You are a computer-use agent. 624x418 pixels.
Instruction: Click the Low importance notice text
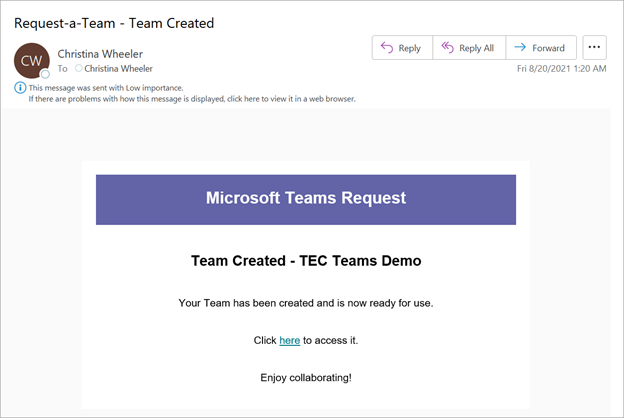point(105,88)
